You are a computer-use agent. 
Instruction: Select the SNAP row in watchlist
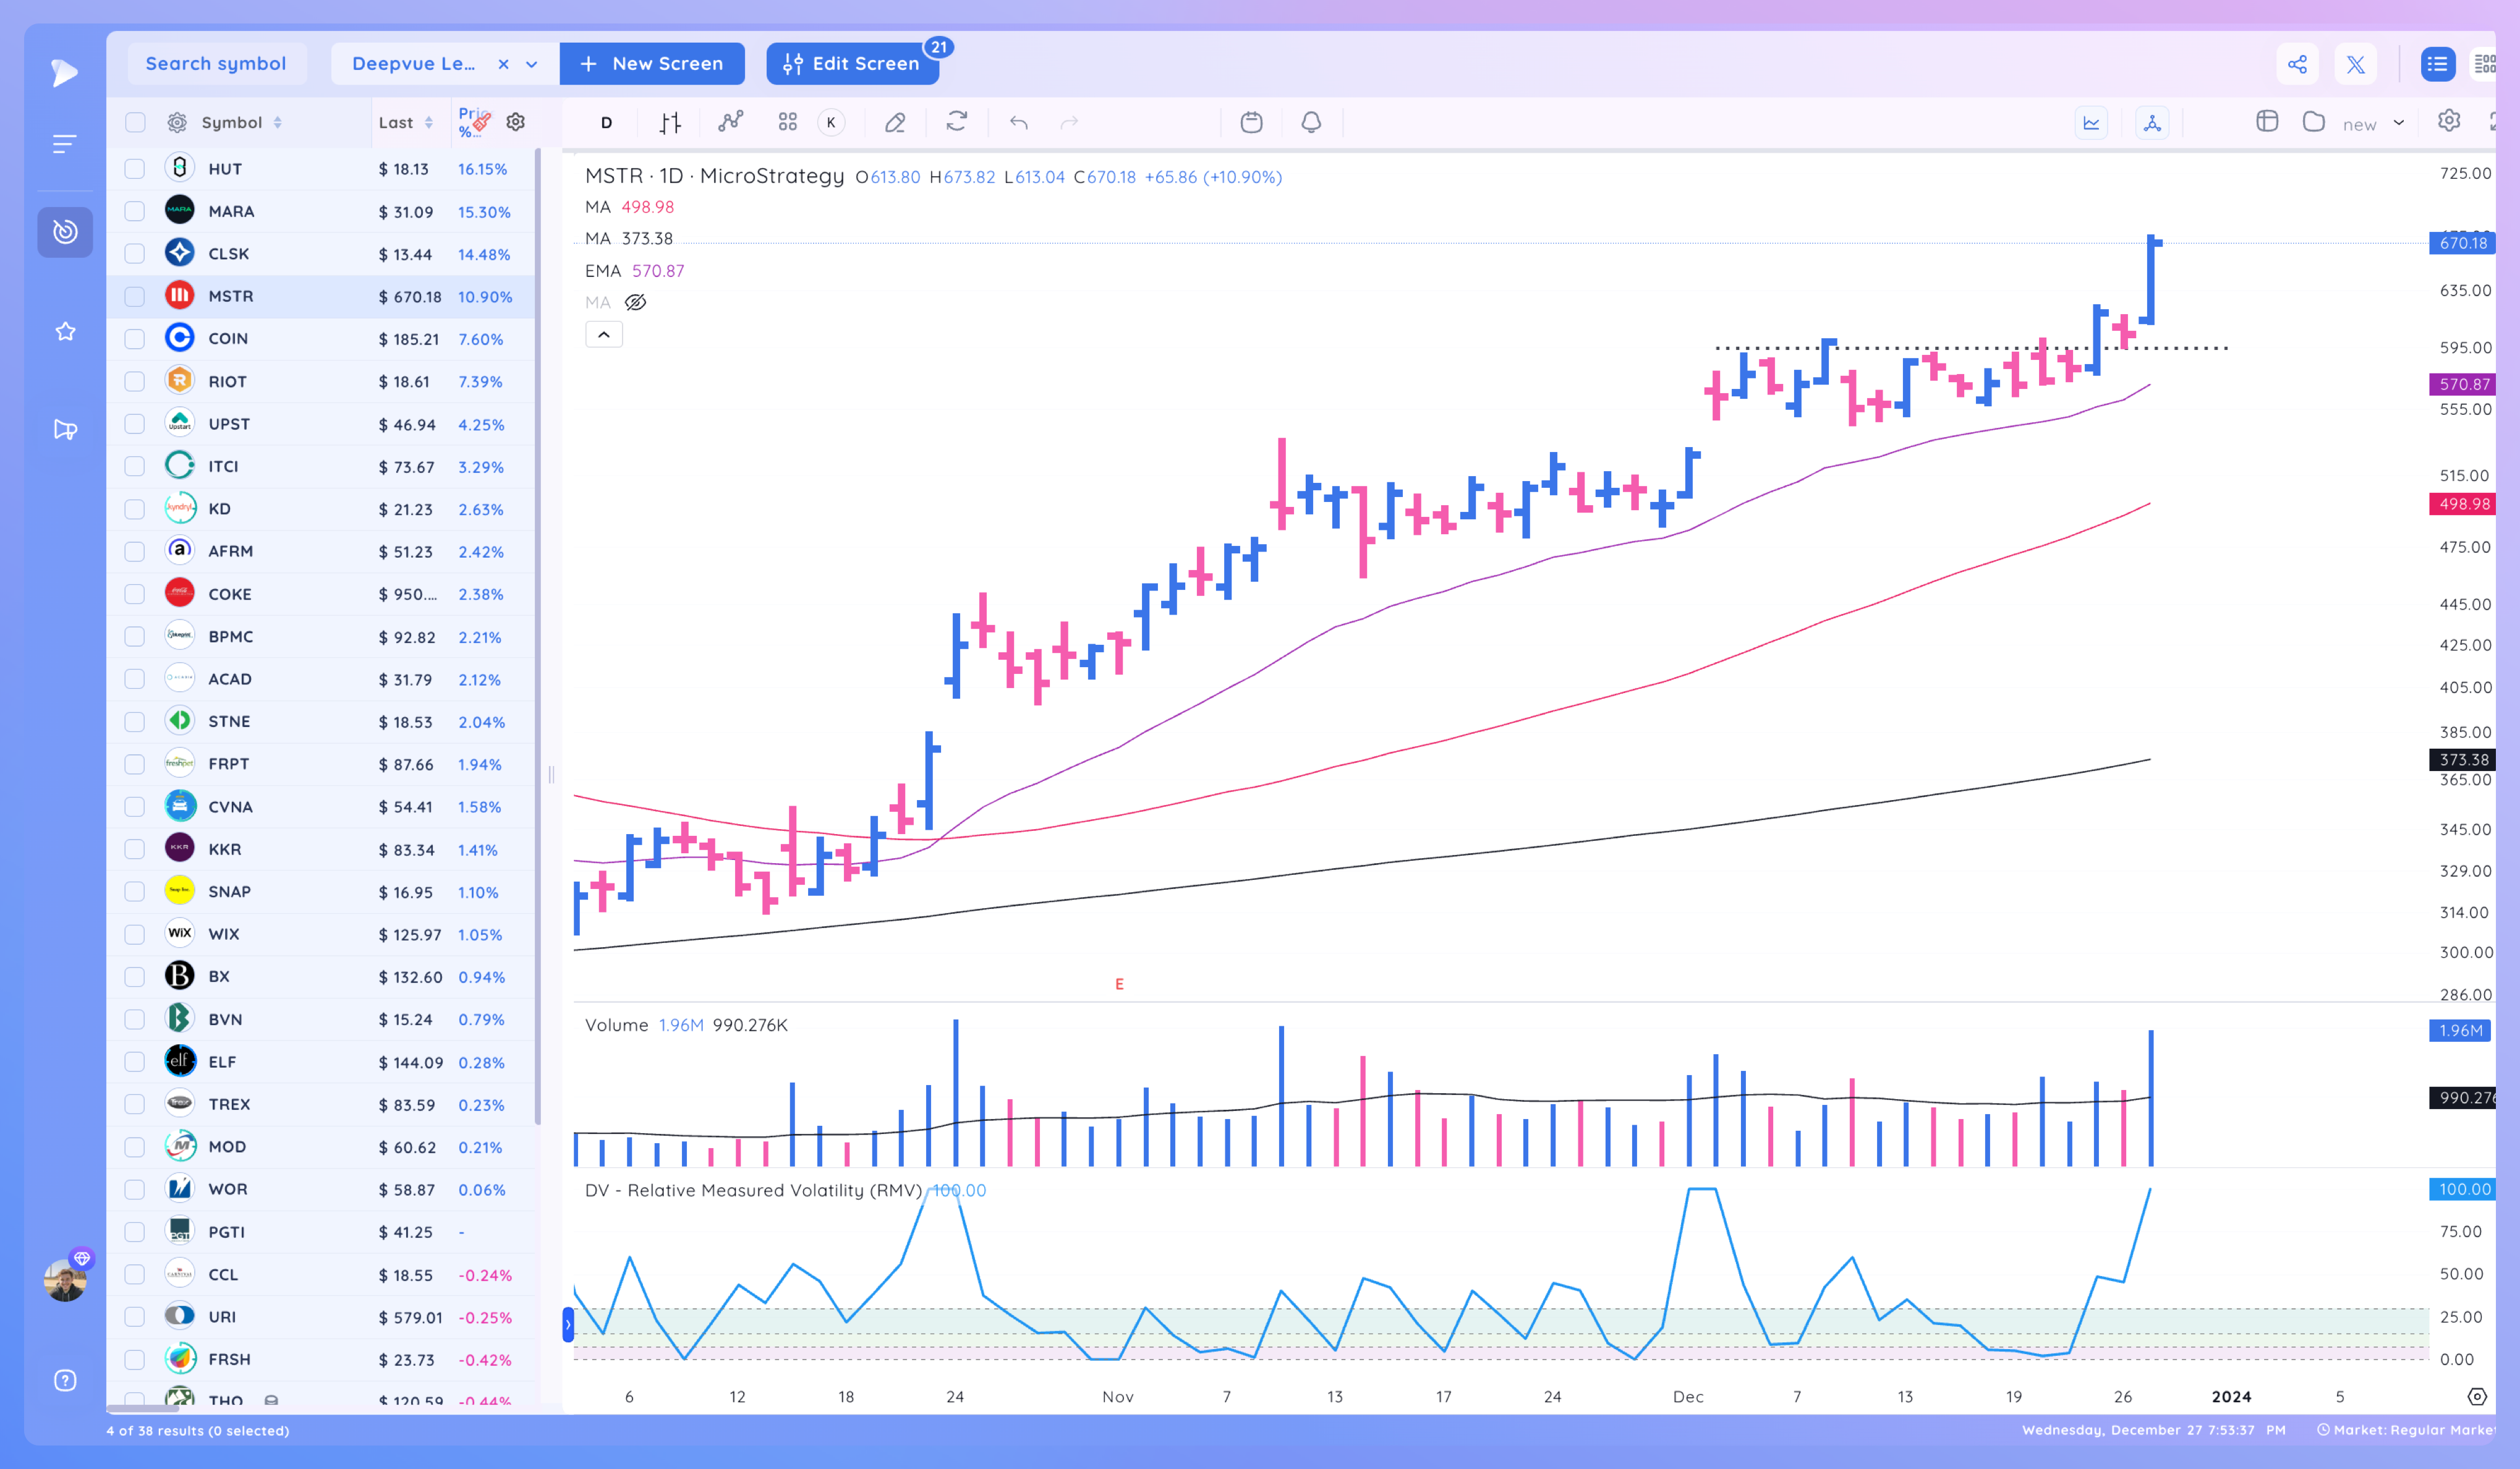[320, 892]
